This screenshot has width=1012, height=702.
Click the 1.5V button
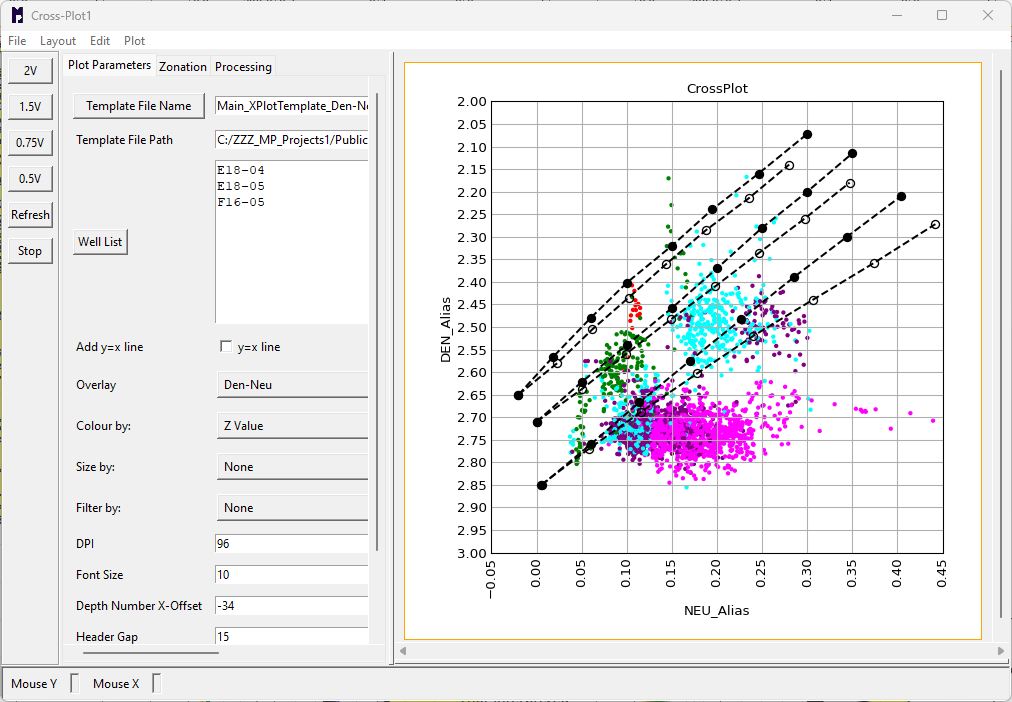pos(30,106)
